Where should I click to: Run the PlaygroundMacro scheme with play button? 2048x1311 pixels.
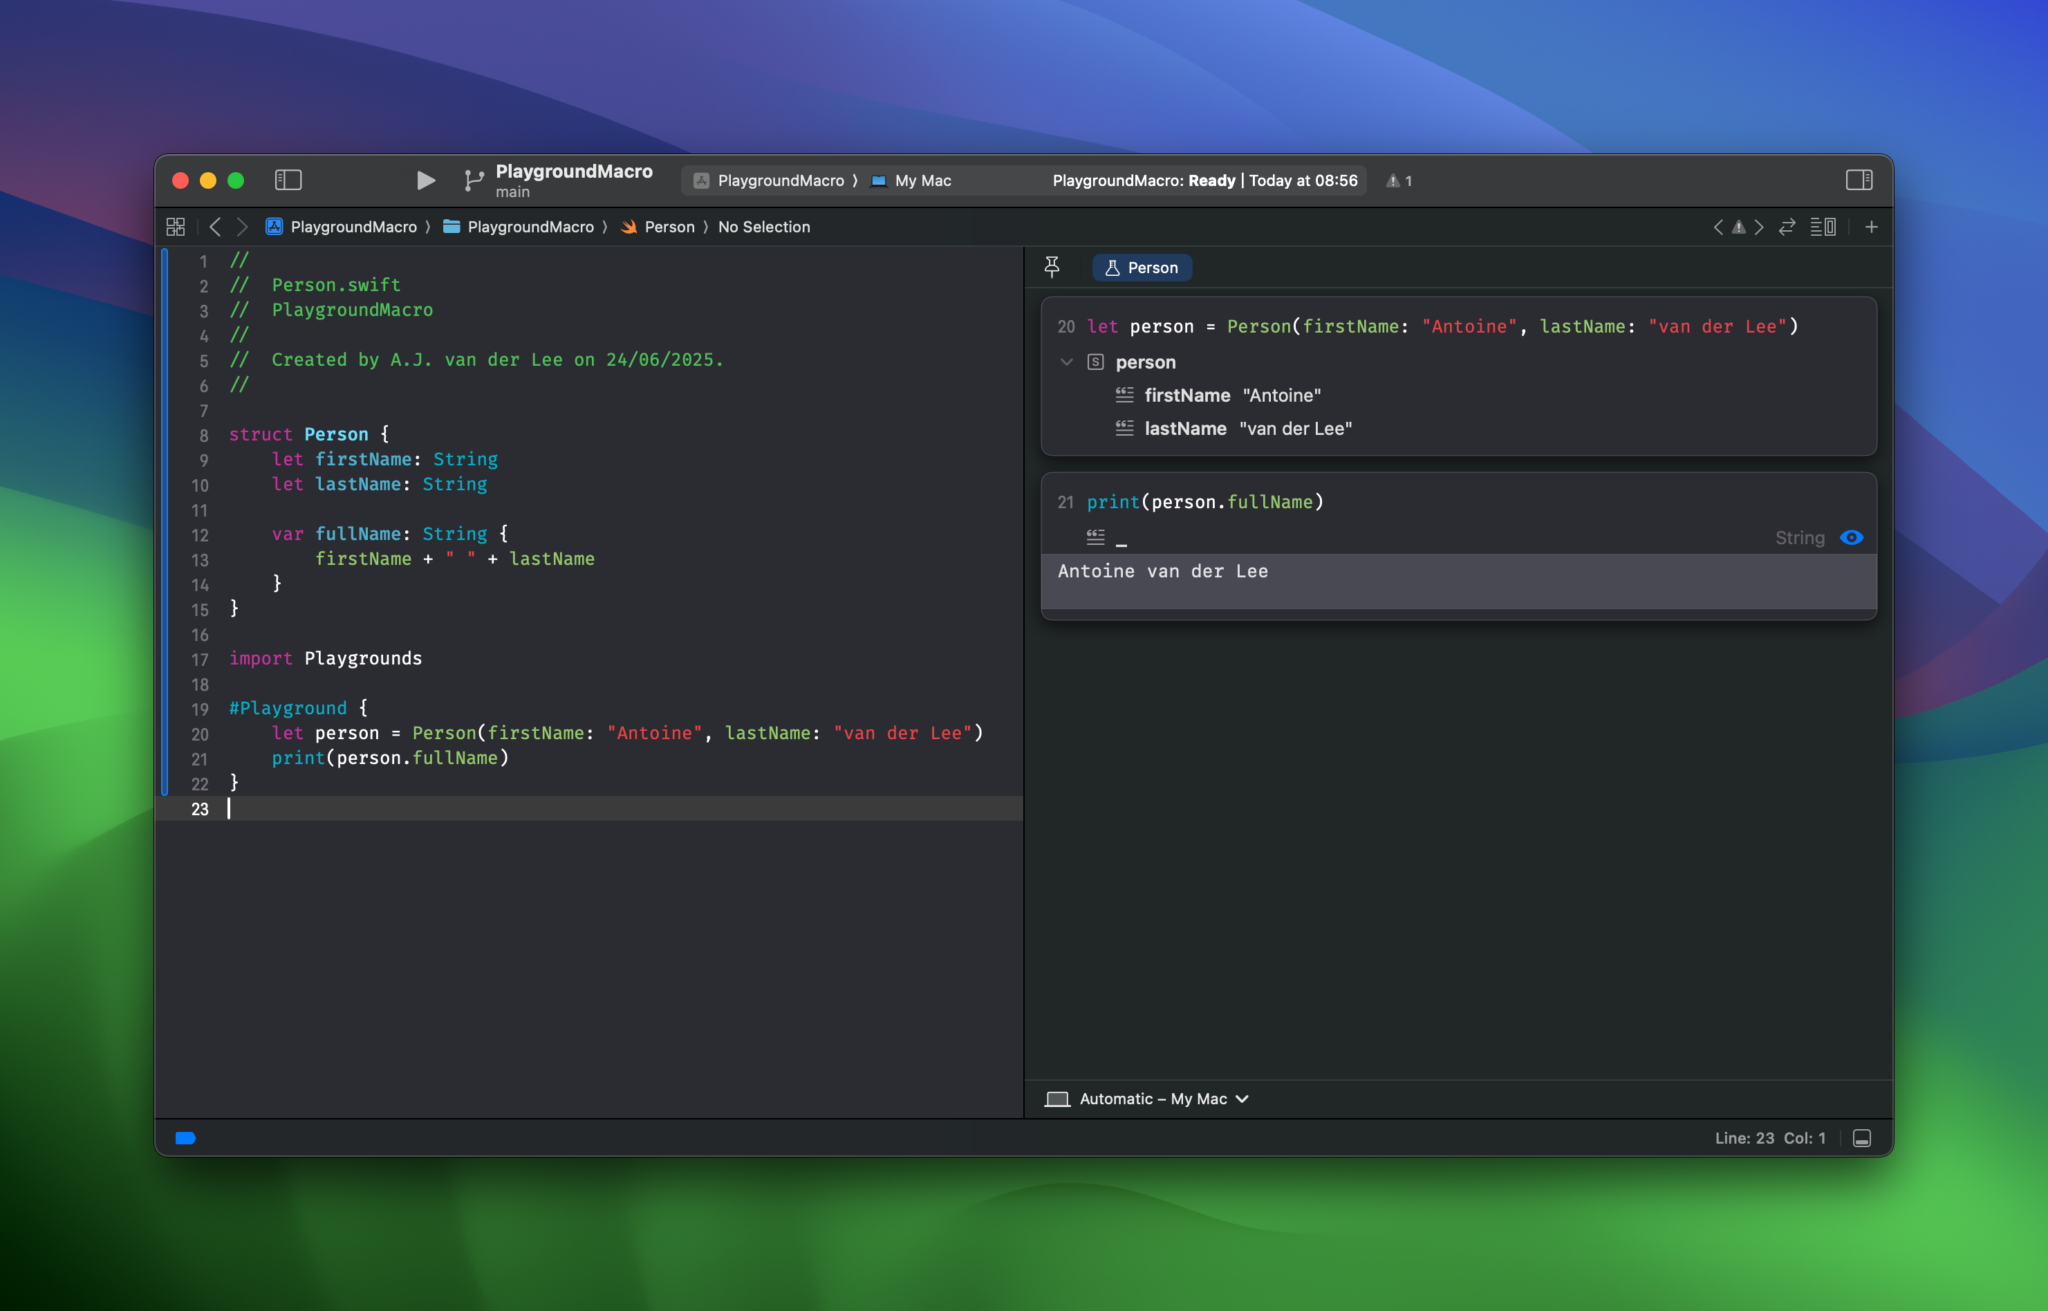(425, 180)
